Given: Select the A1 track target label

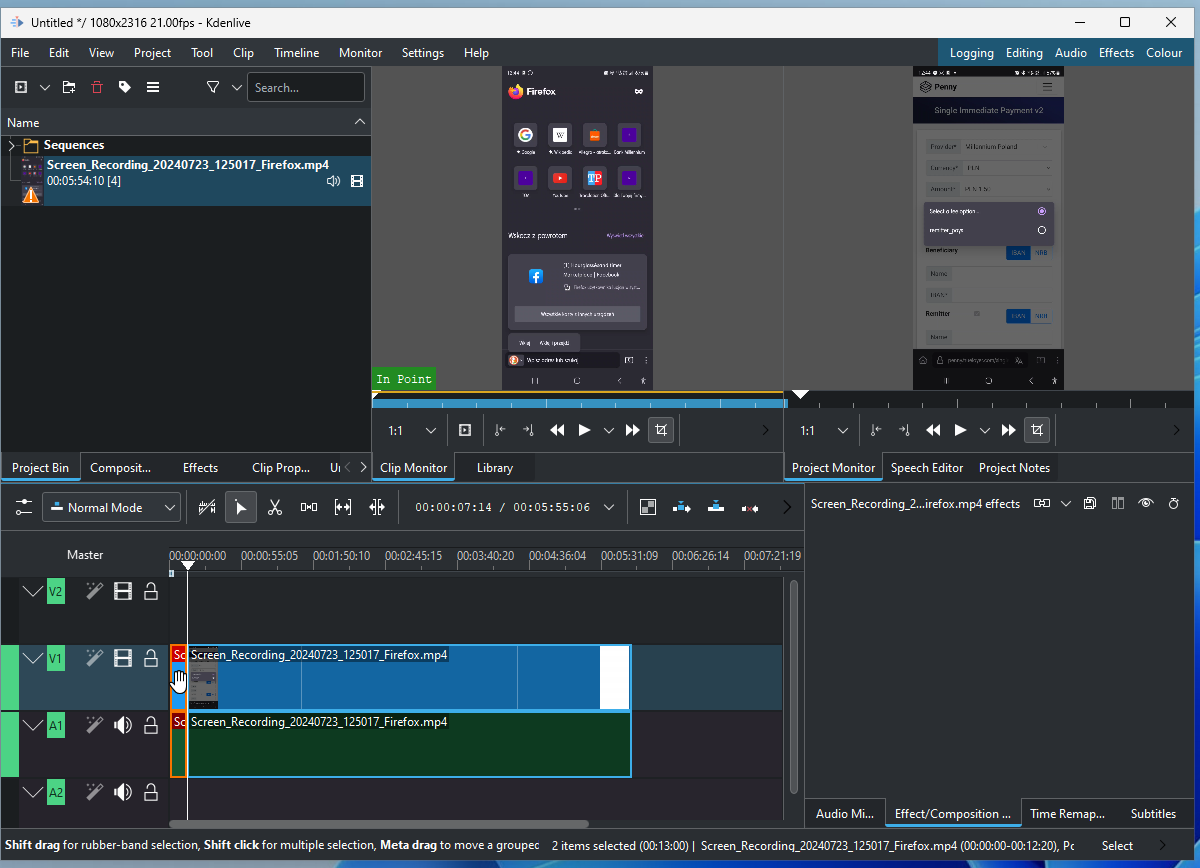Looking at the screenshot, I should click(56, 725).
